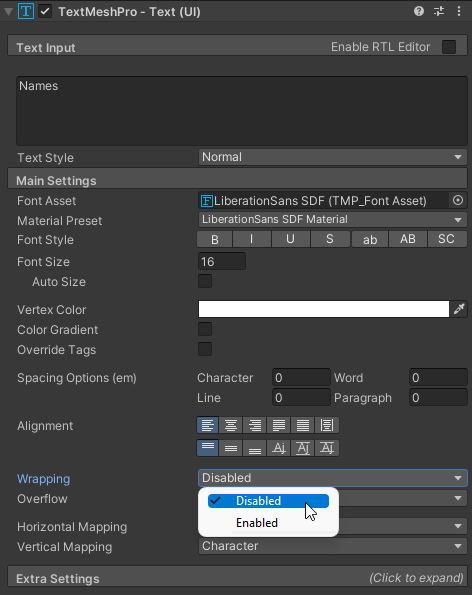Screen dimensions: 472x595
Task: Set center horizontal text alignment
Action: pyautogui.click(x=231, y=425)
